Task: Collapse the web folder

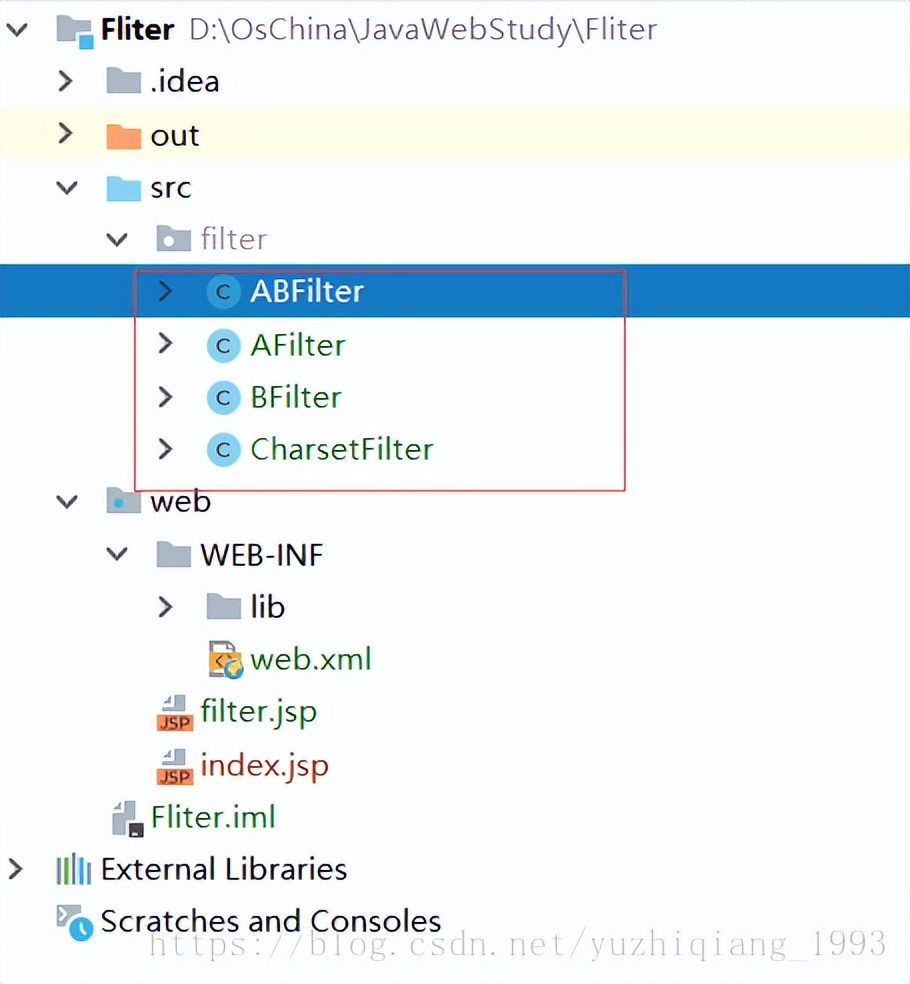Action: [67, 502]
